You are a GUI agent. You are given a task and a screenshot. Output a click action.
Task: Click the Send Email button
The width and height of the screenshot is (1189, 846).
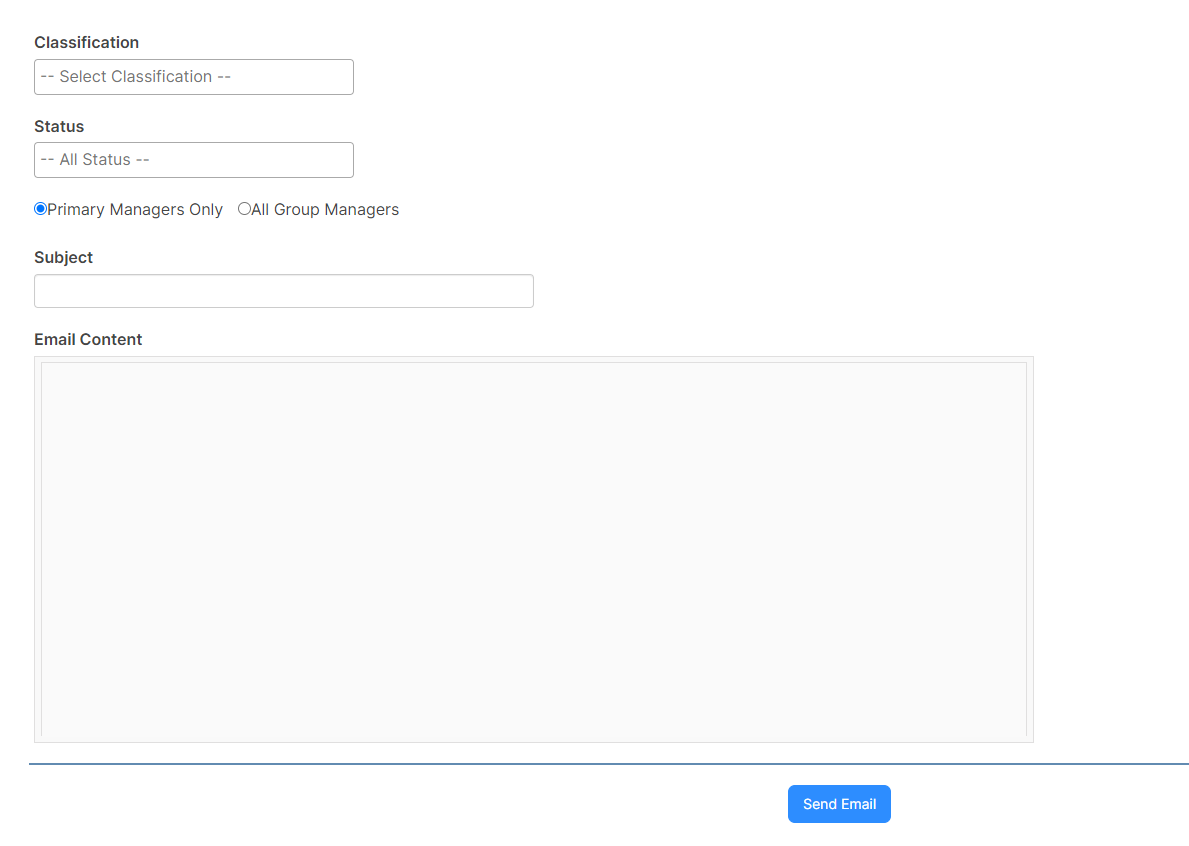tap(839, 804)
